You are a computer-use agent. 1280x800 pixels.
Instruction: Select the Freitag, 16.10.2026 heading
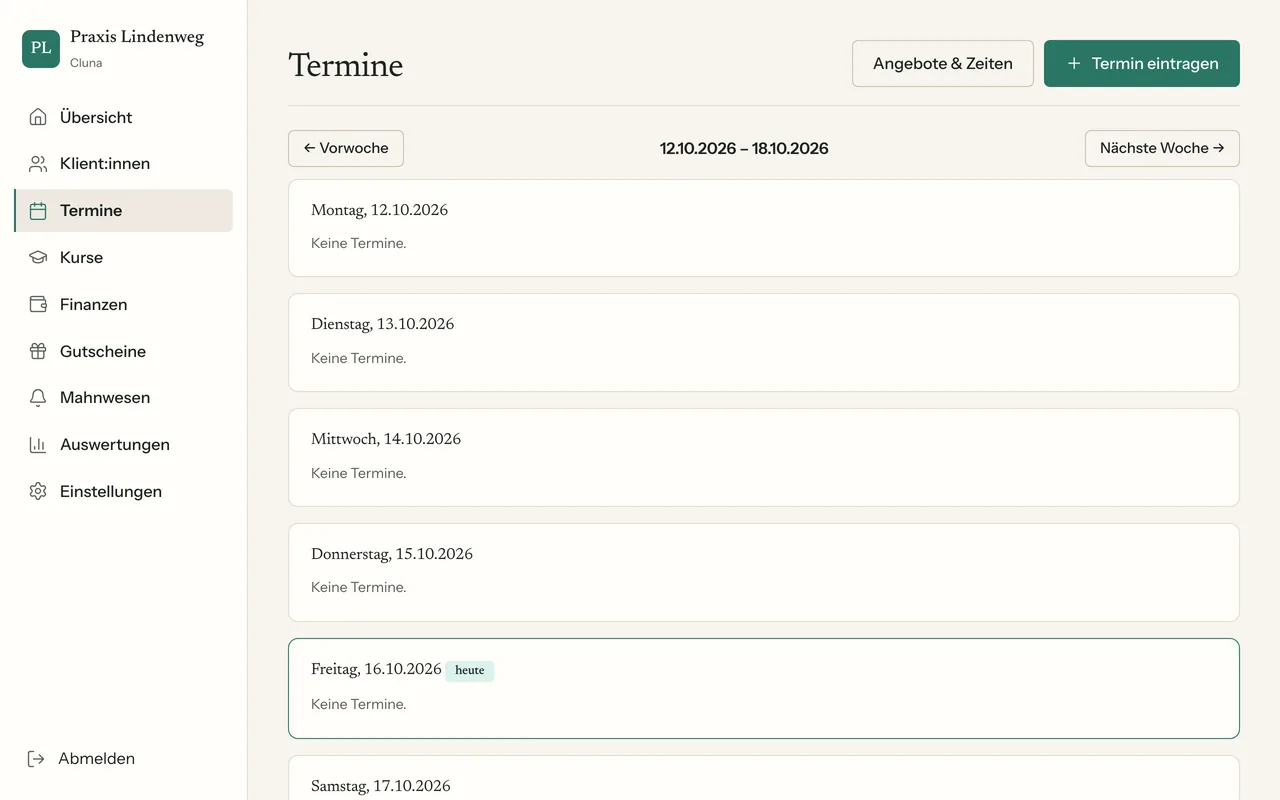click(376, 670)
